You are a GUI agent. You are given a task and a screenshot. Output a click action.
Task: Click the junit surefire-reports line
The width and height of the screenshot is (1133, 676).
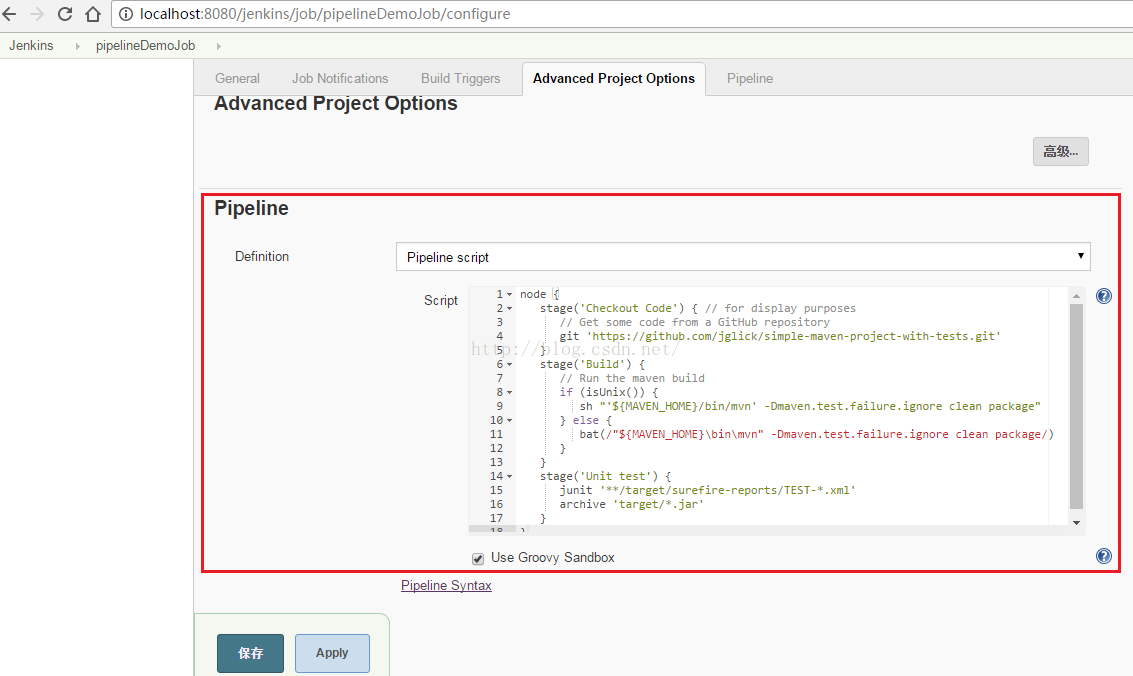point(707,490)
